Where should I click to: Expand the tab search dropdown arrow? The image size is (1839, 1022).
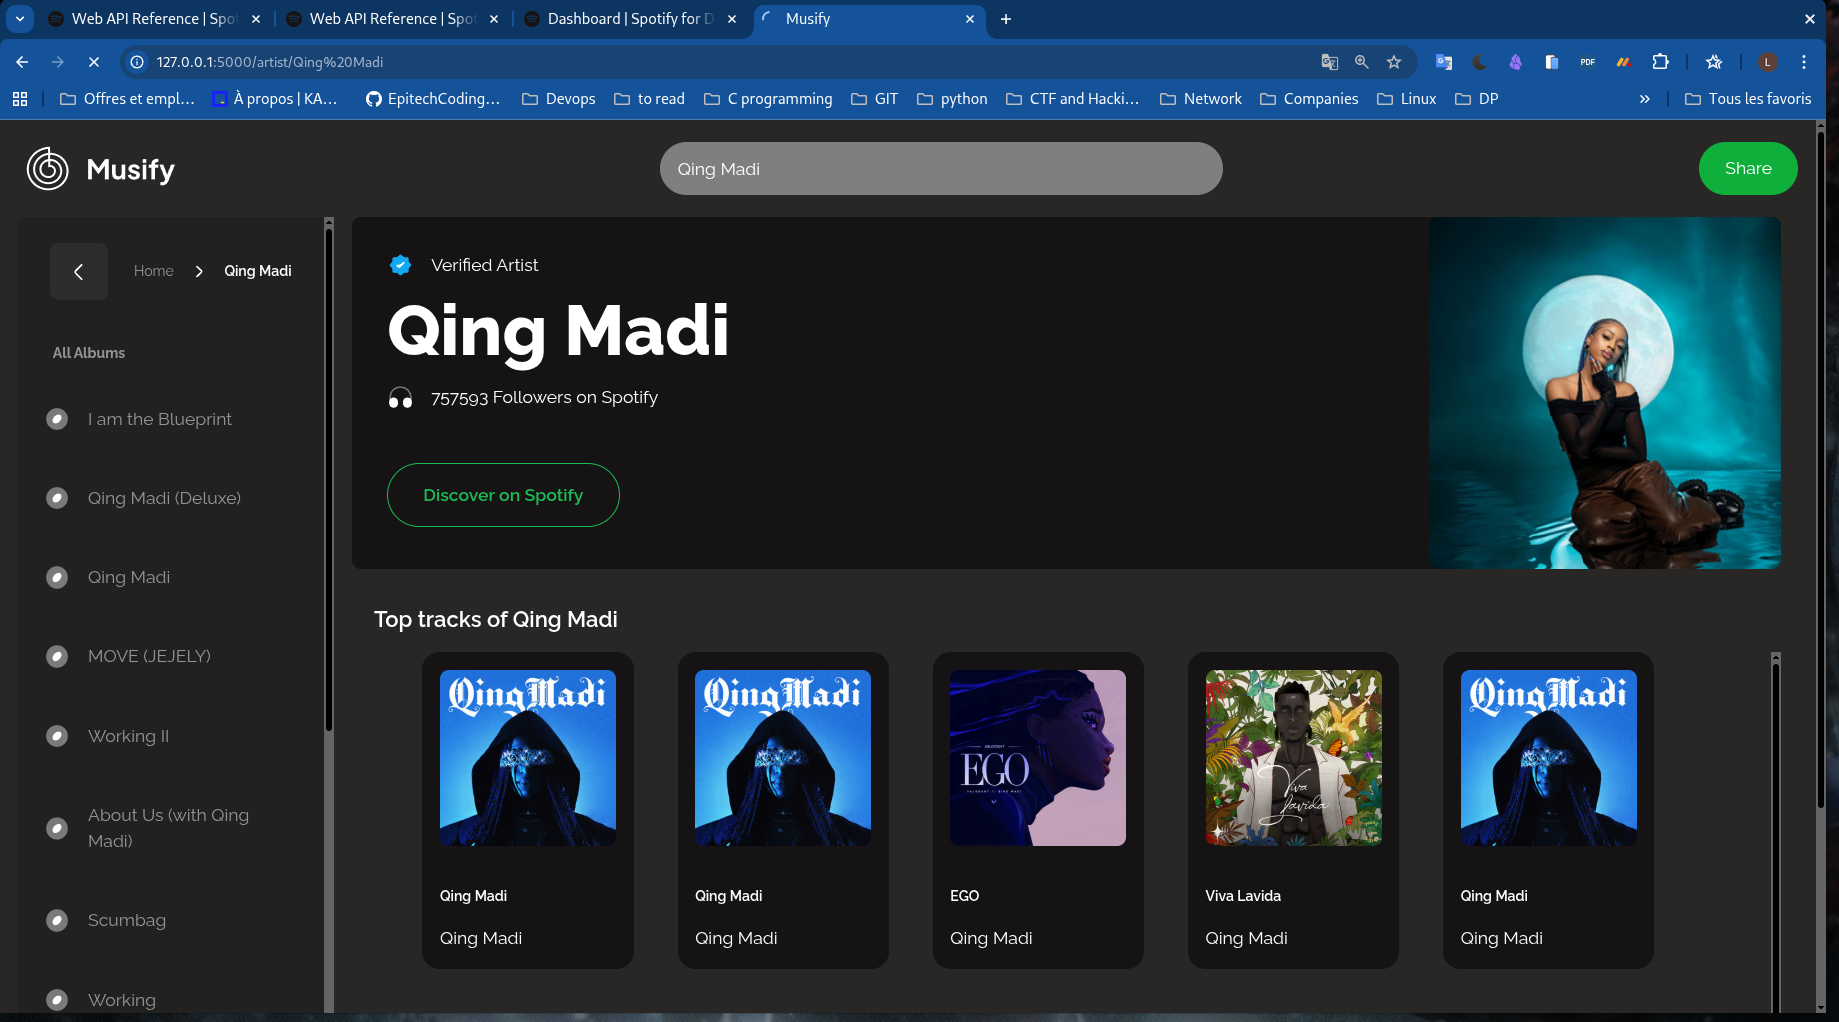click(x=20, y=19)
